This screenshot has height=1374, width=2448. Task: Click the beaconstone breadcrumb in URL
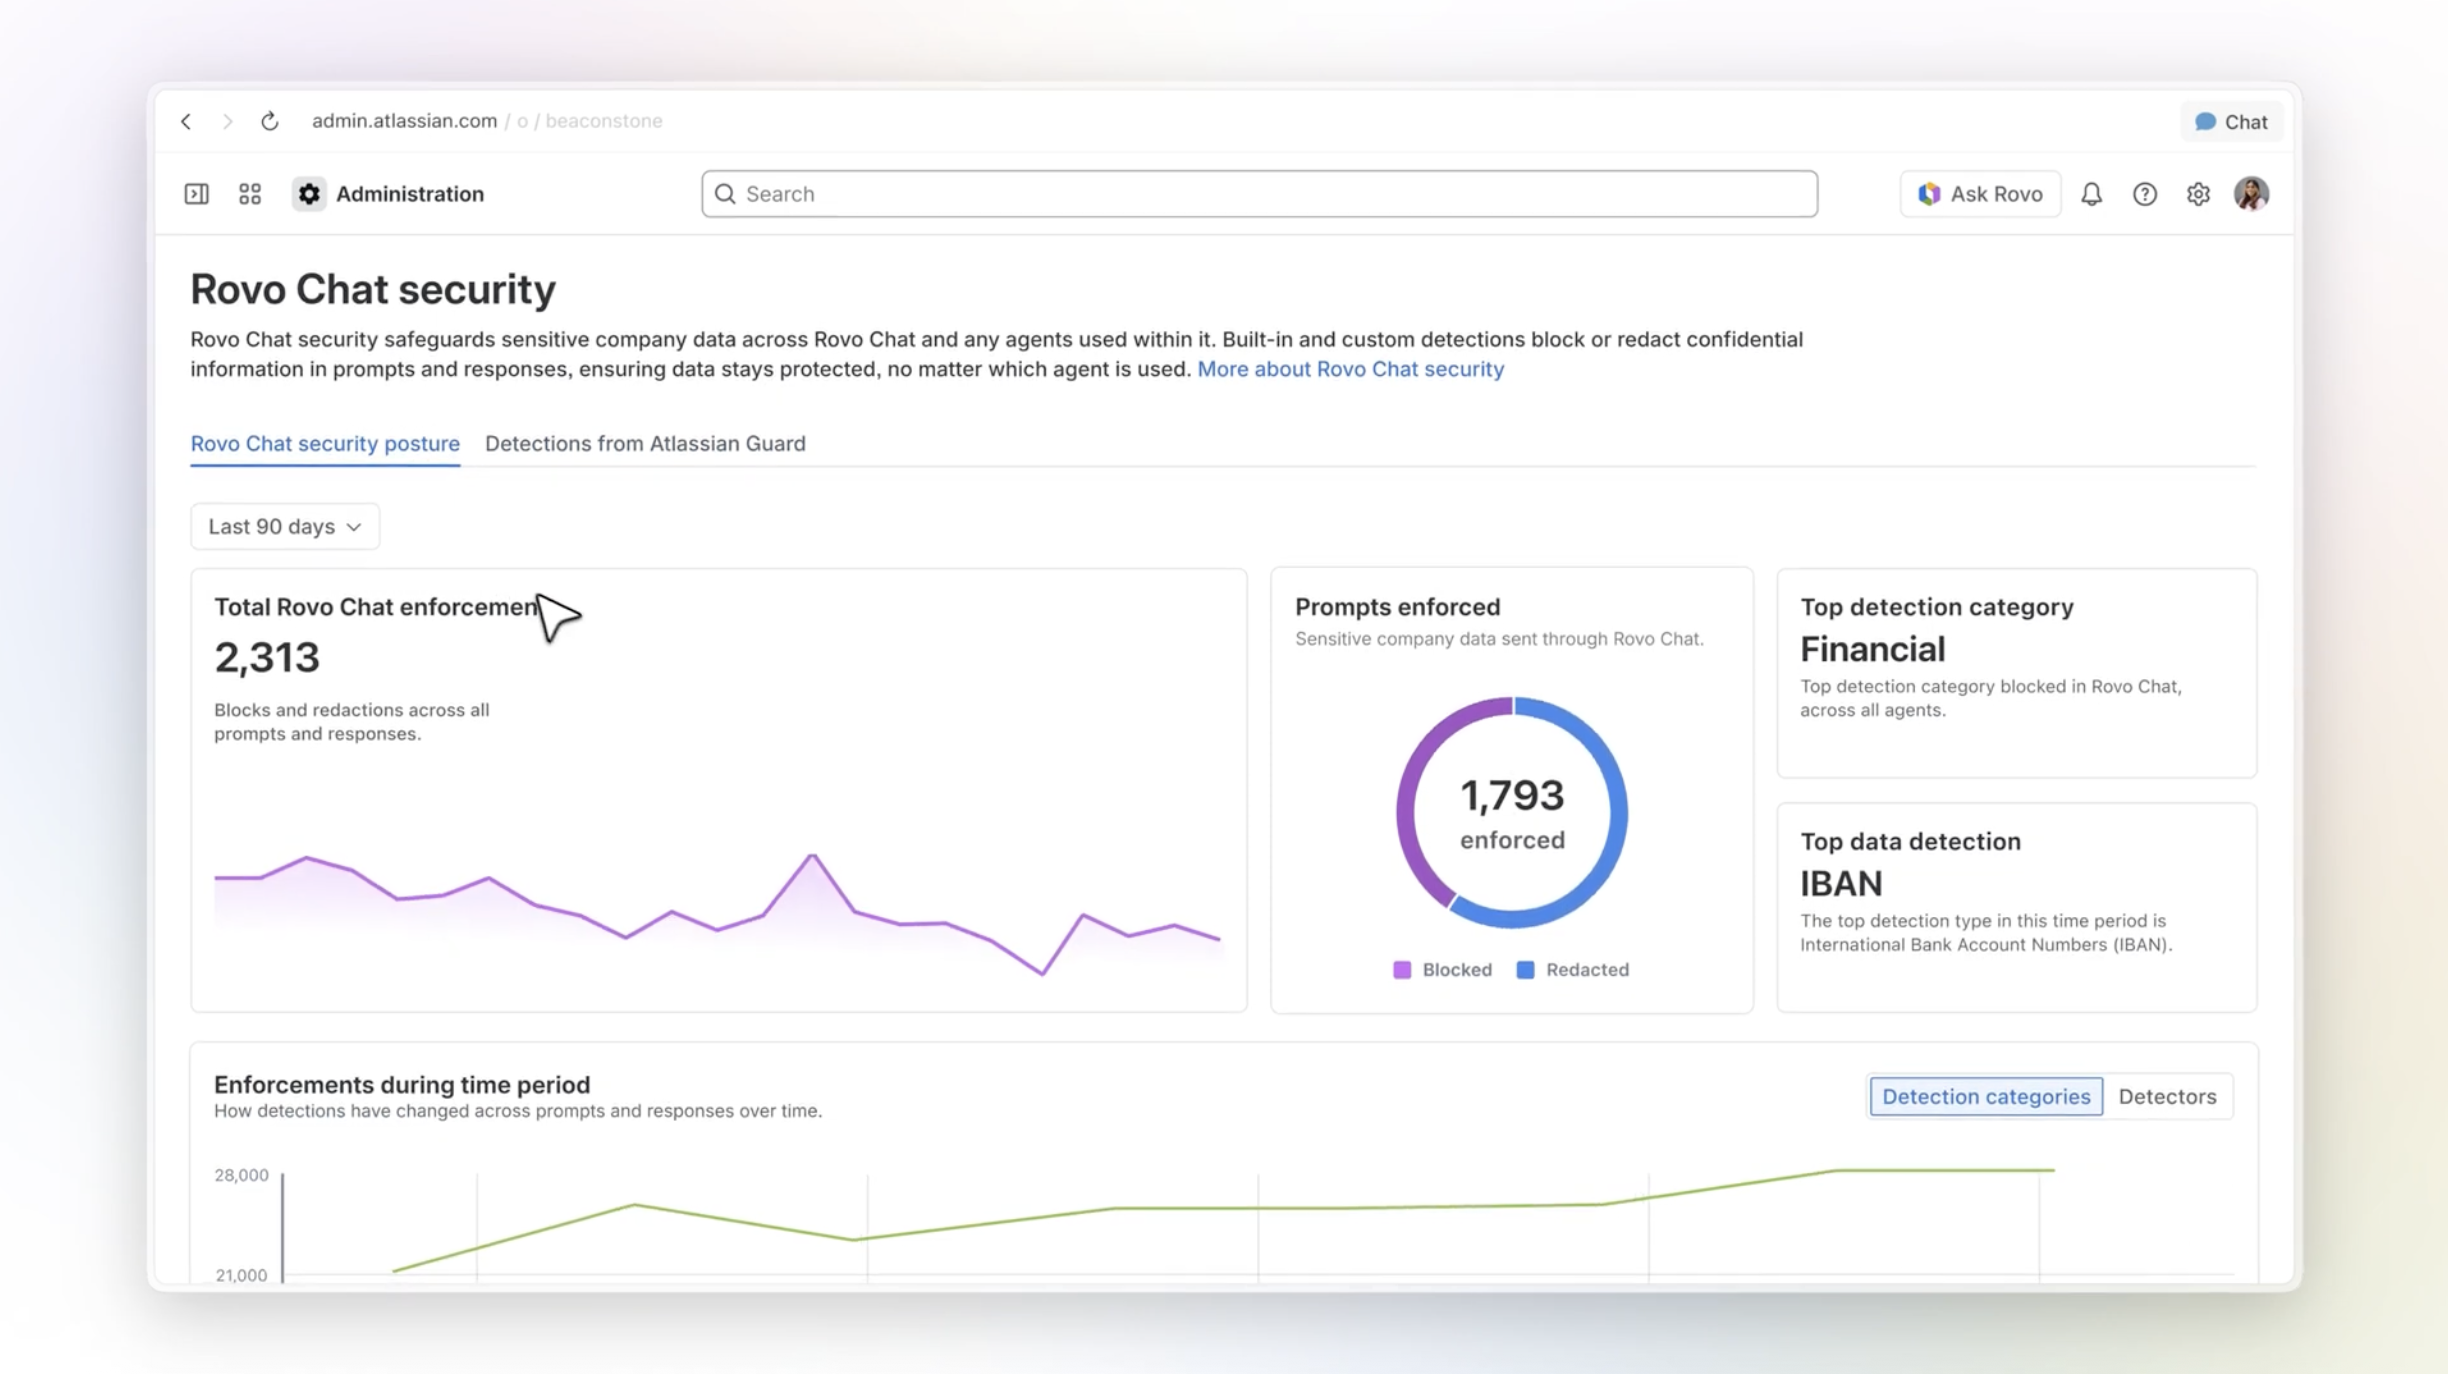click(x=604, y=121)
